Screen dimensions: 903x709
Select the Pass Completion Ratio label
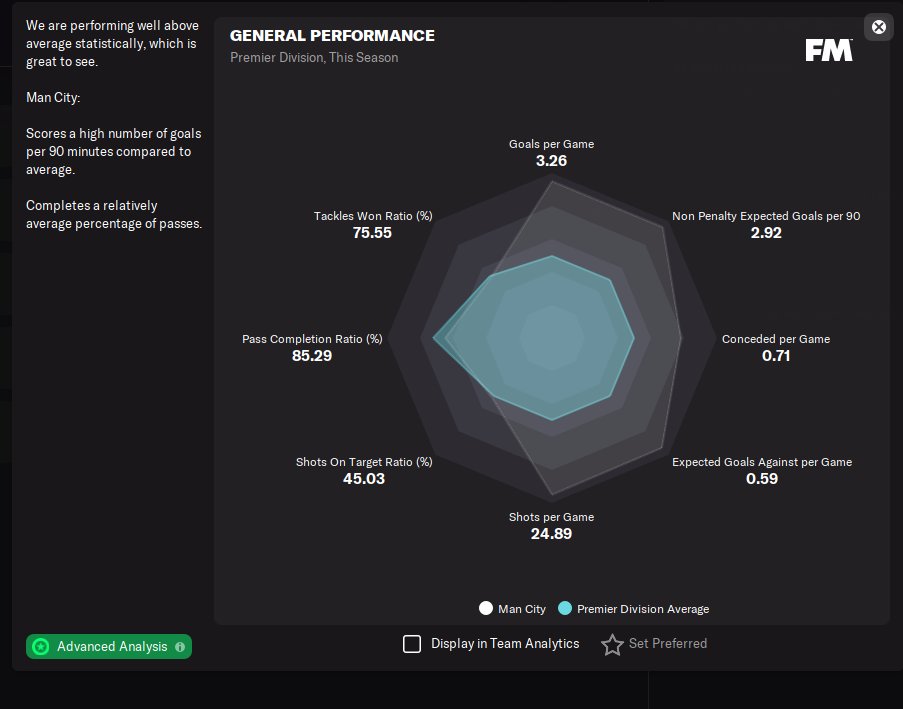[x=312, y=339]
